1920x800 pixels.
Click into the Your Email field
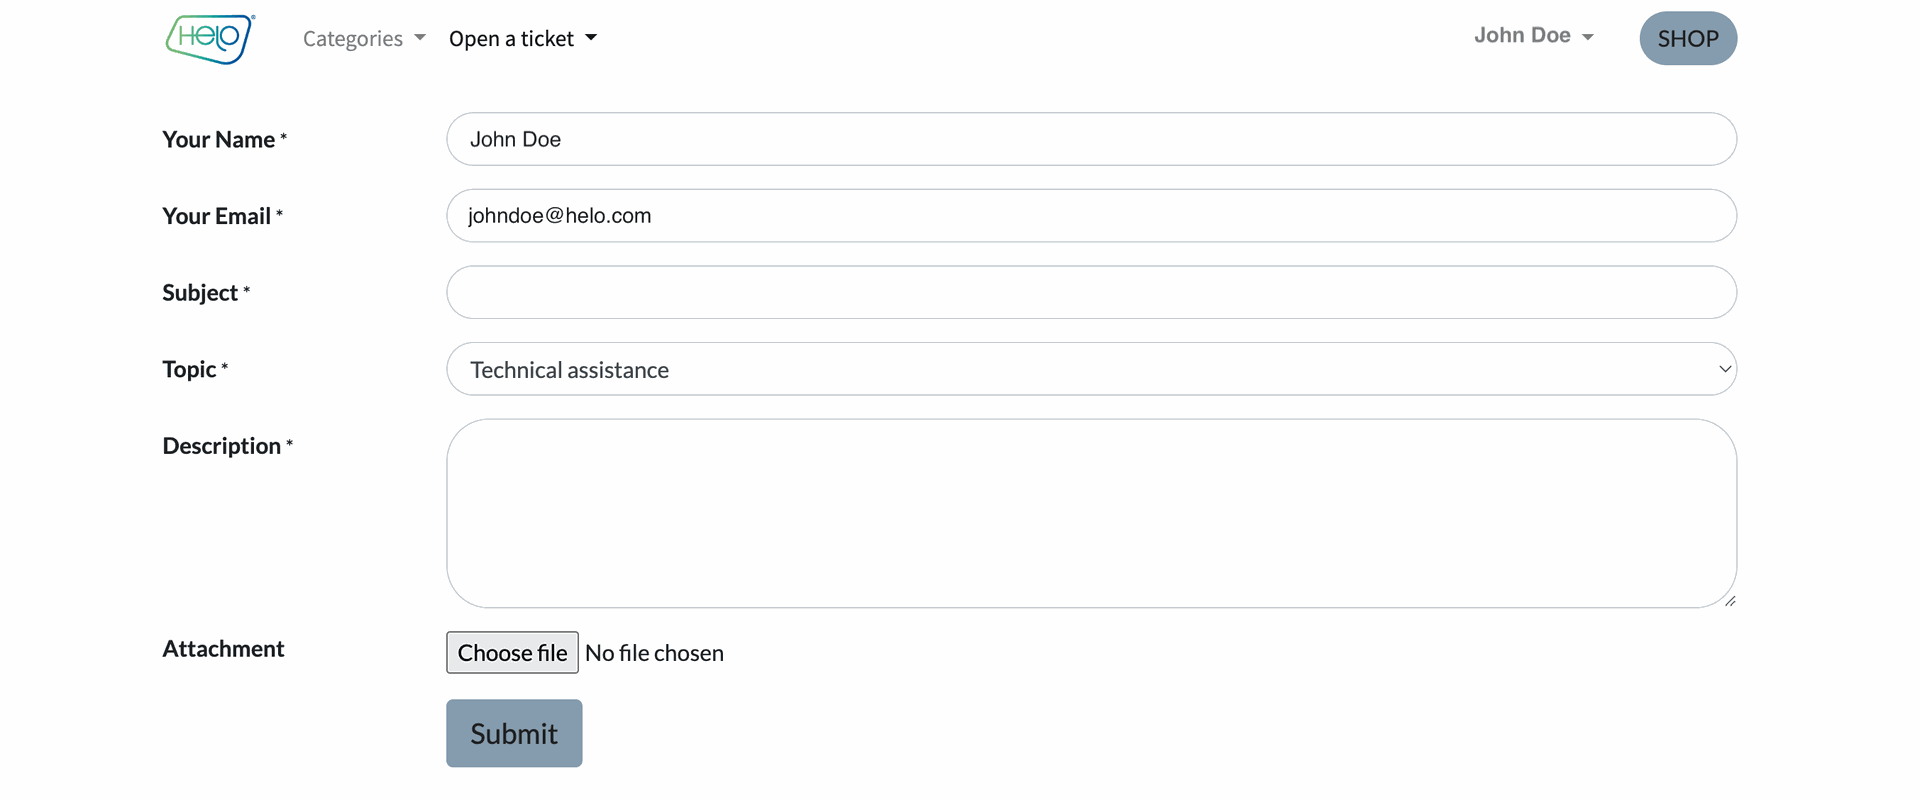pyautogui.click(x=1090, y=216)
